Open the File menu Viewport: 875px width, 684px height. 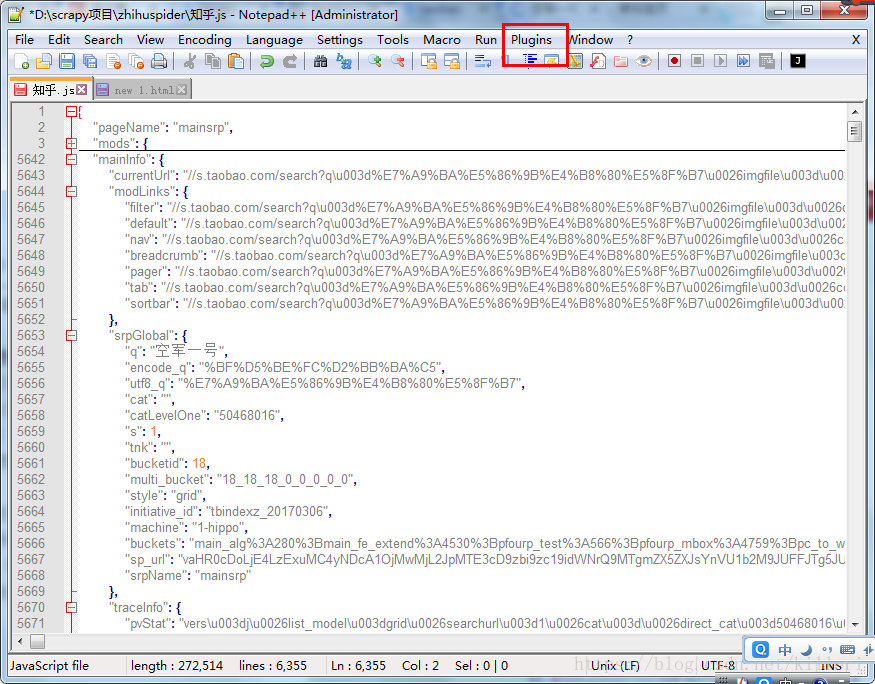click(x=25, y=40)
